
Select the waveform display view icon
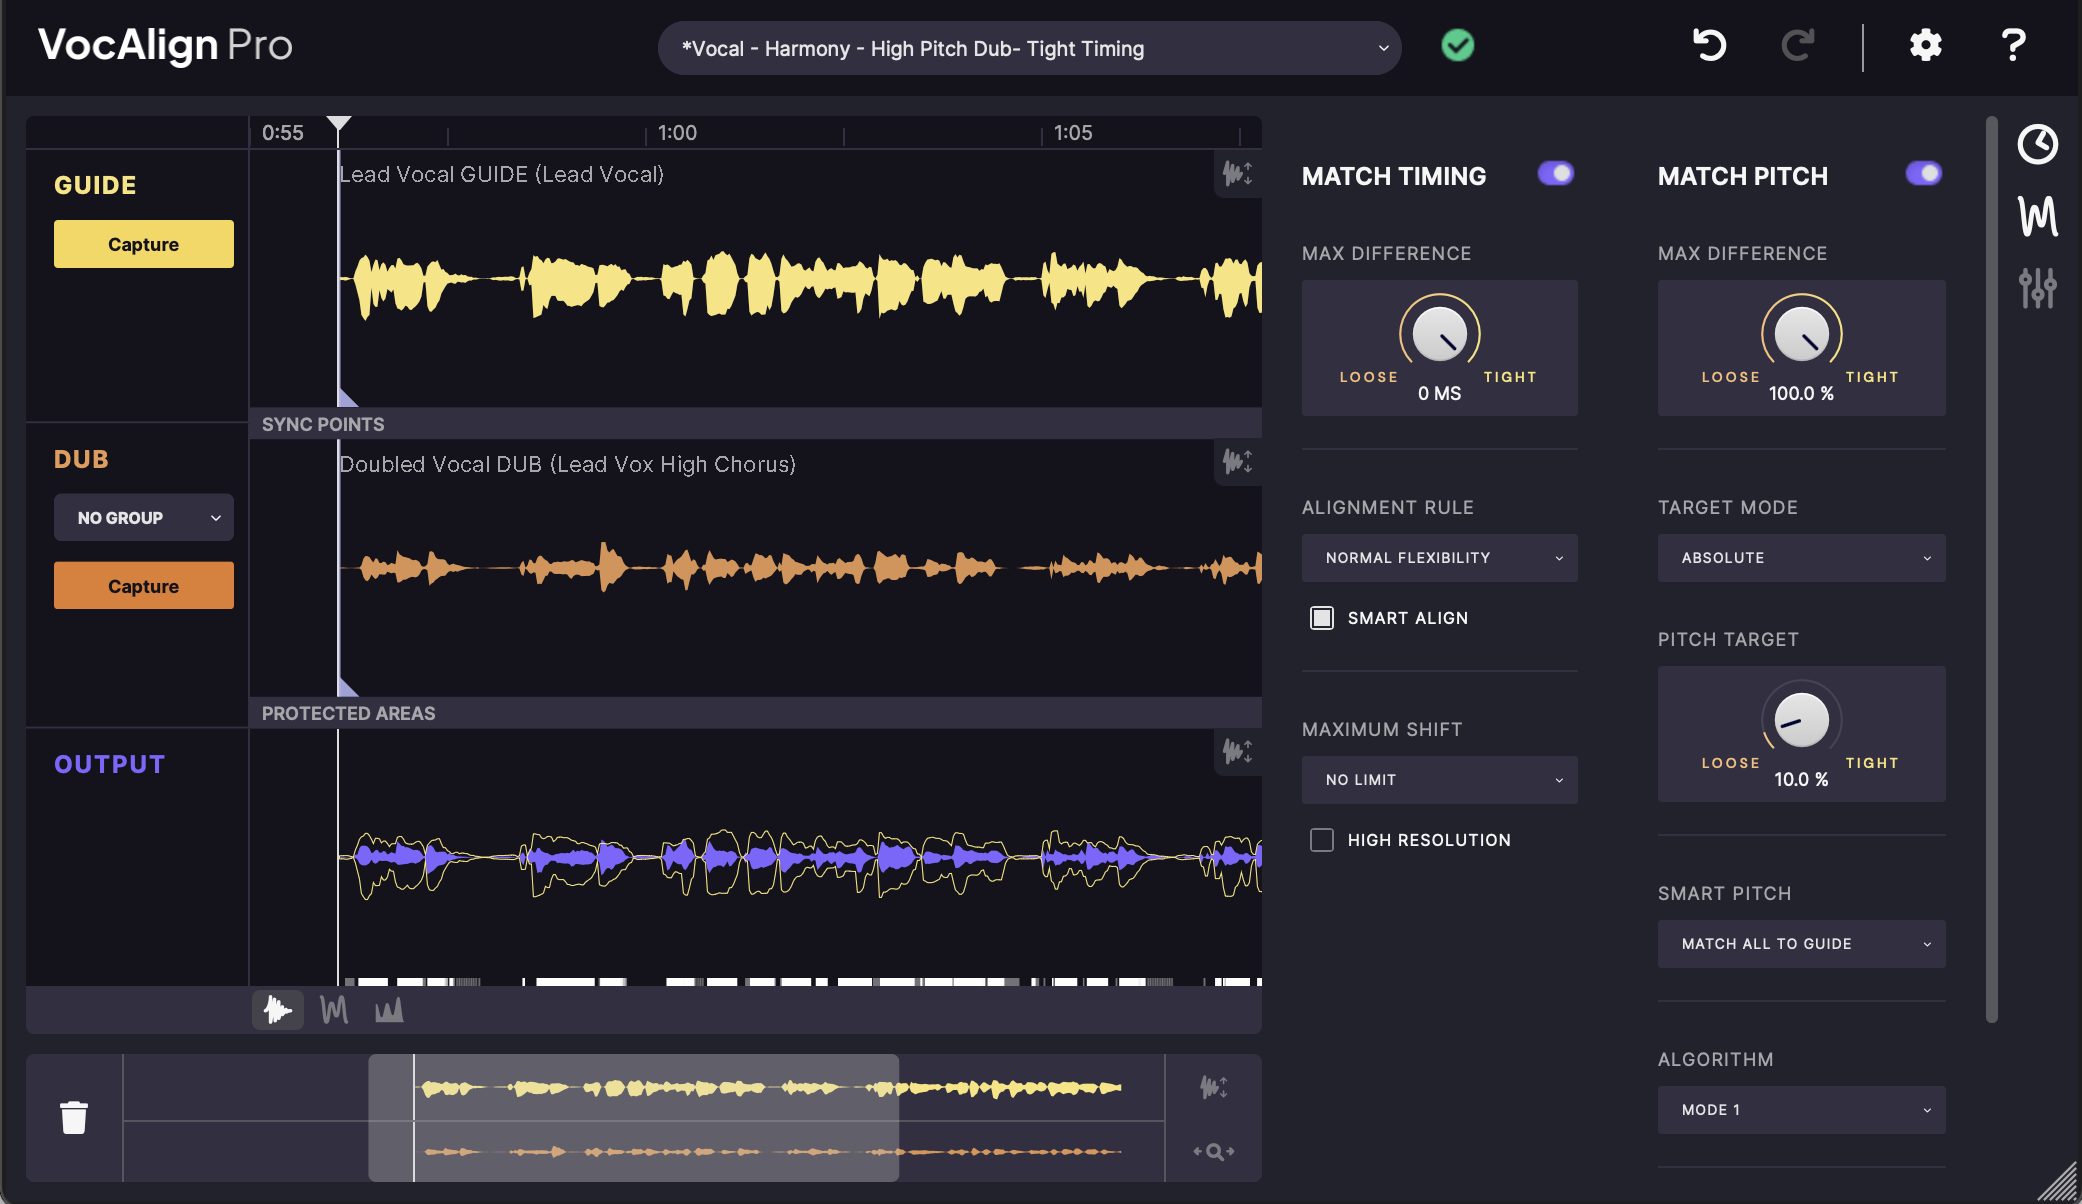coord(278,1010)
